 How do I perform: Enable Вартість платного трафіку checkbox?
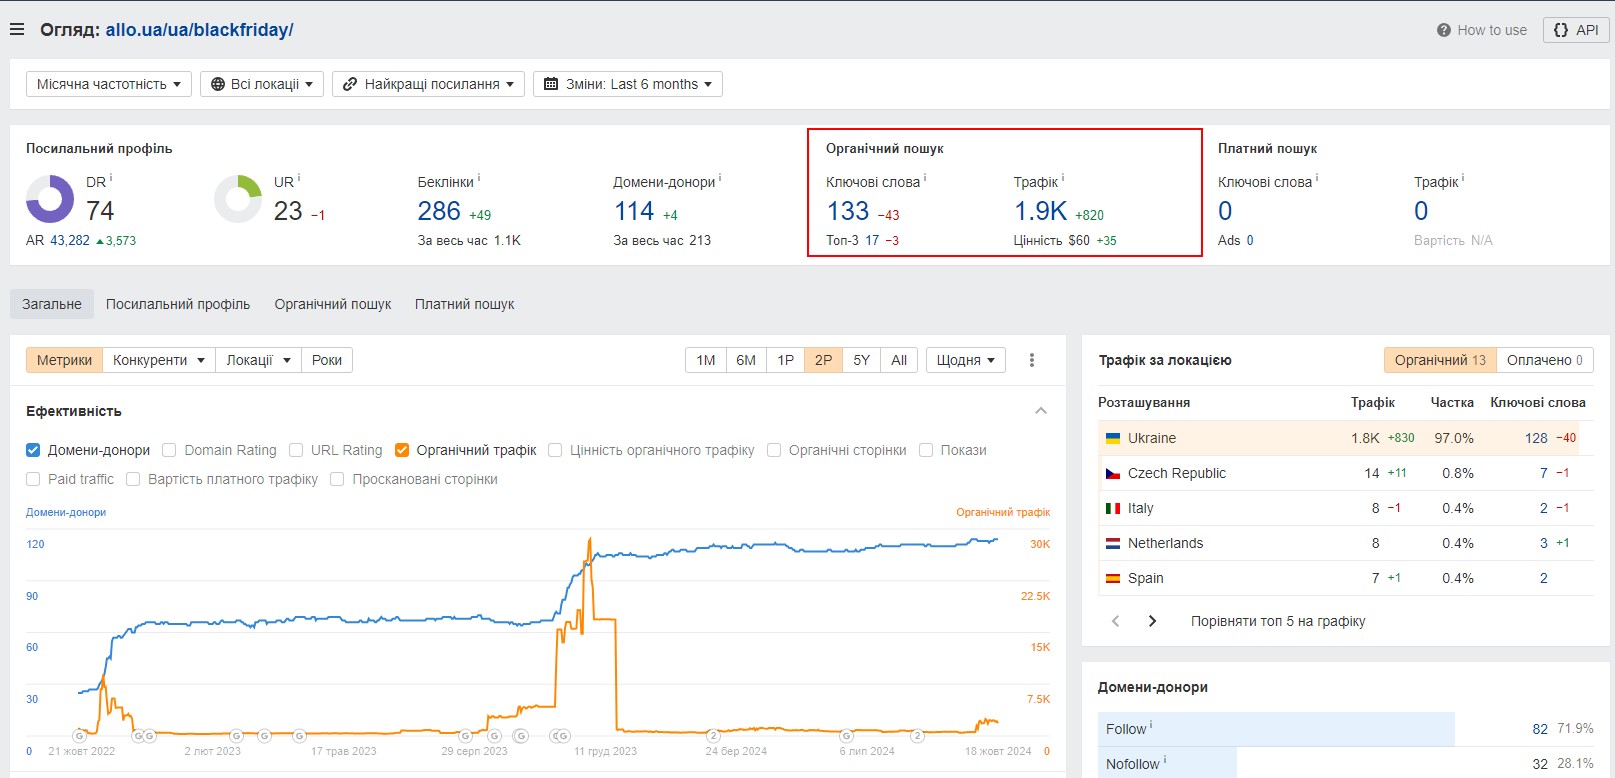[133, 479]
